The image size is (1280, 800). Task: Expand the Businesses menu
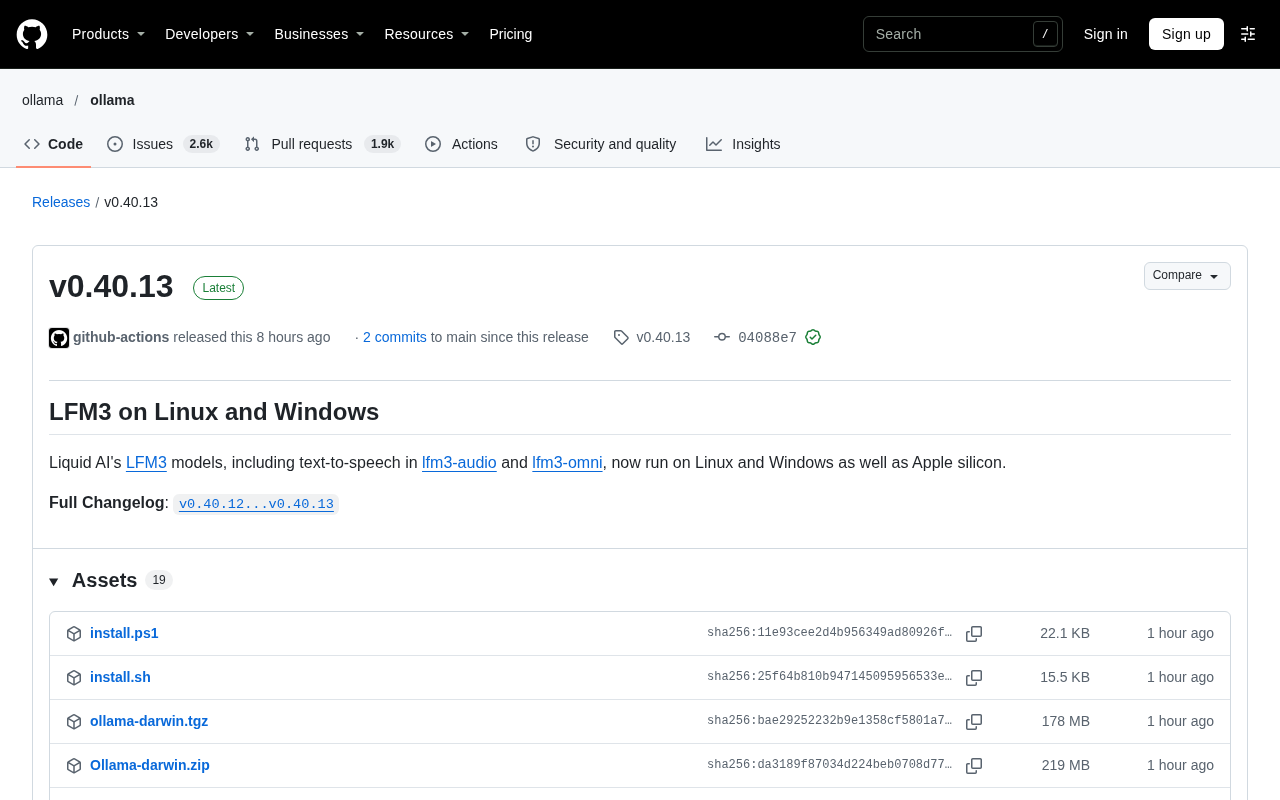pyautogui.click(x=319, y=34)
